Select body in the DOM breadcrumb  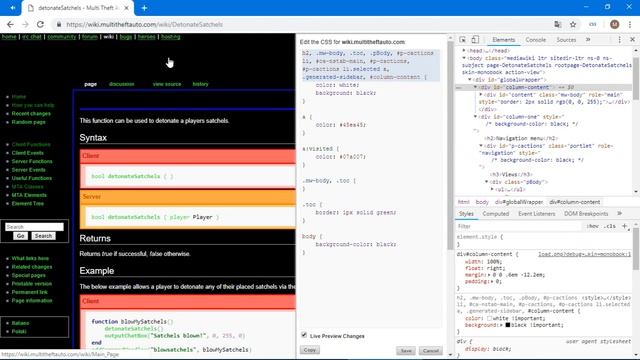pyautogui.click(x=482, y=202)
